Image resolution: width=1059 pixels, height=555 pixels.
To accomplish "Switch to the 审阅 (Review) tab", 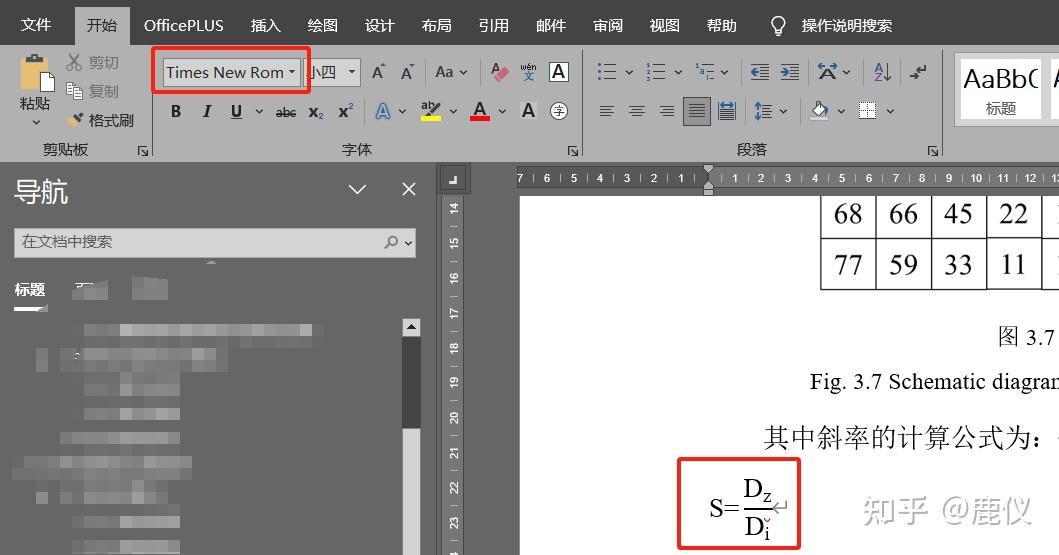I will [607, 25].
